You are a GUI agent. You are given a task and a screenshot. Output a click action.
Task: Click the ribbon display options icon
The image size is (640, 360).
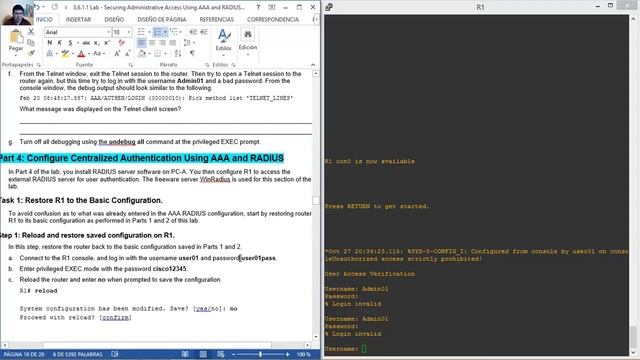point(272,7)
